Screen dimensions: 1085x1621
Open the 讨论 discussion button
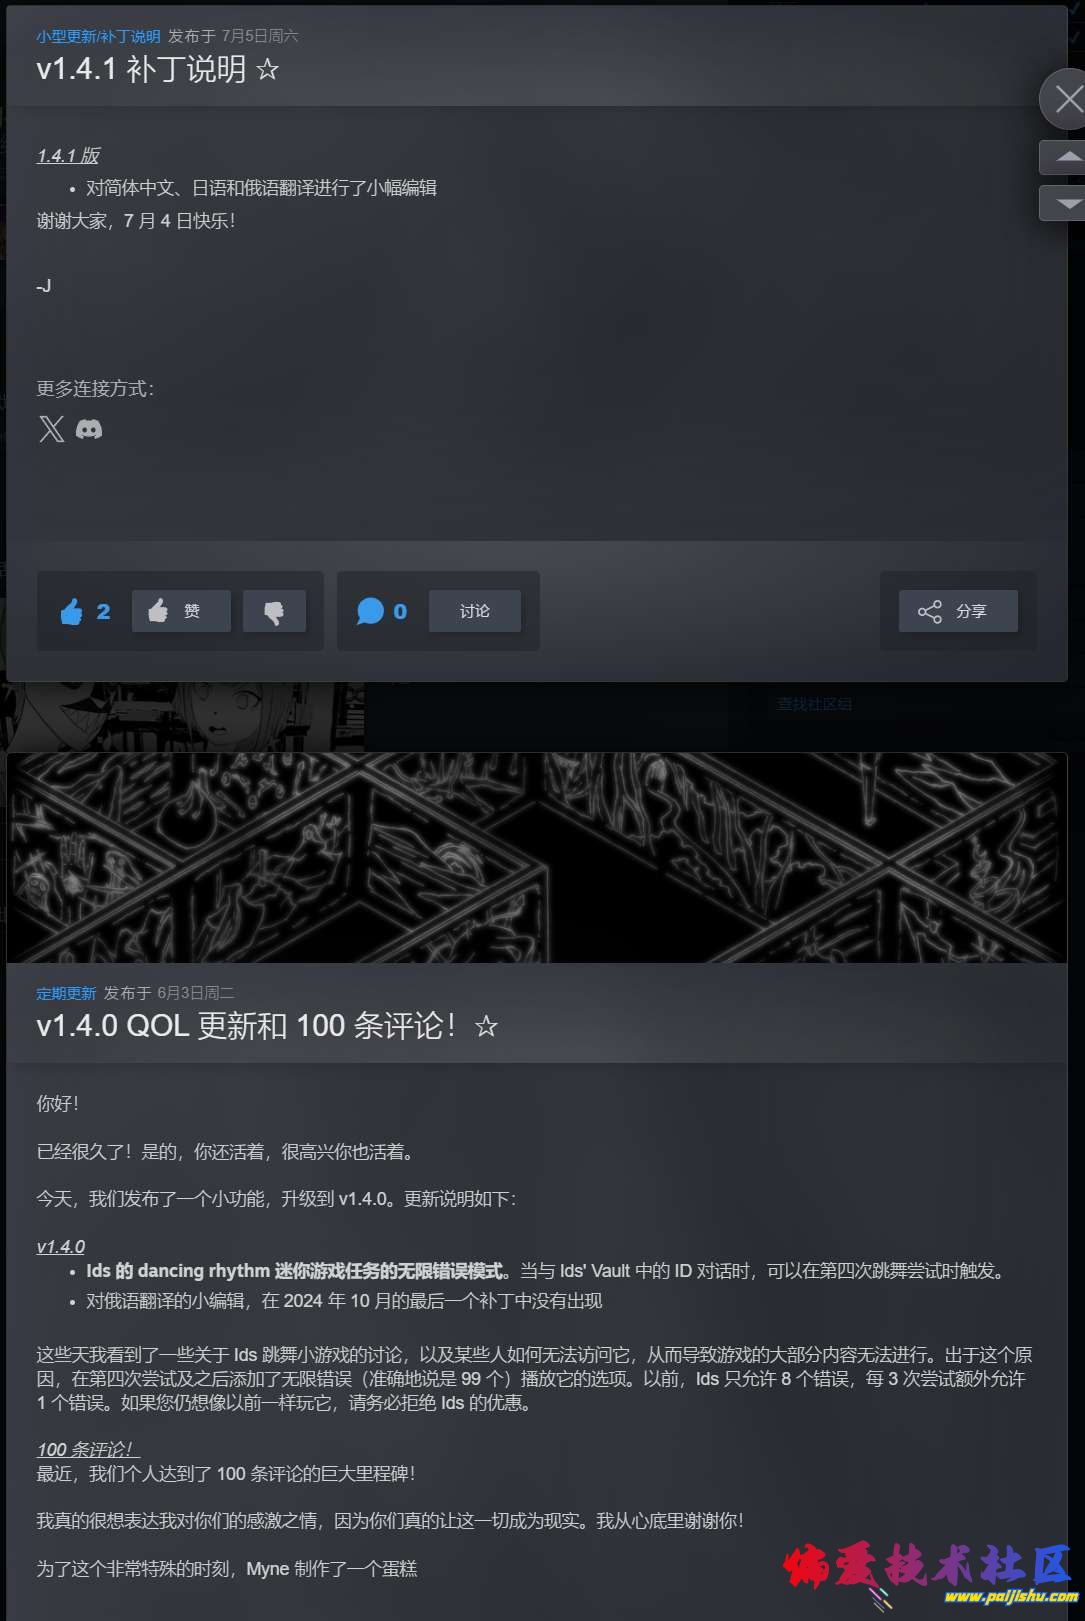475,611
